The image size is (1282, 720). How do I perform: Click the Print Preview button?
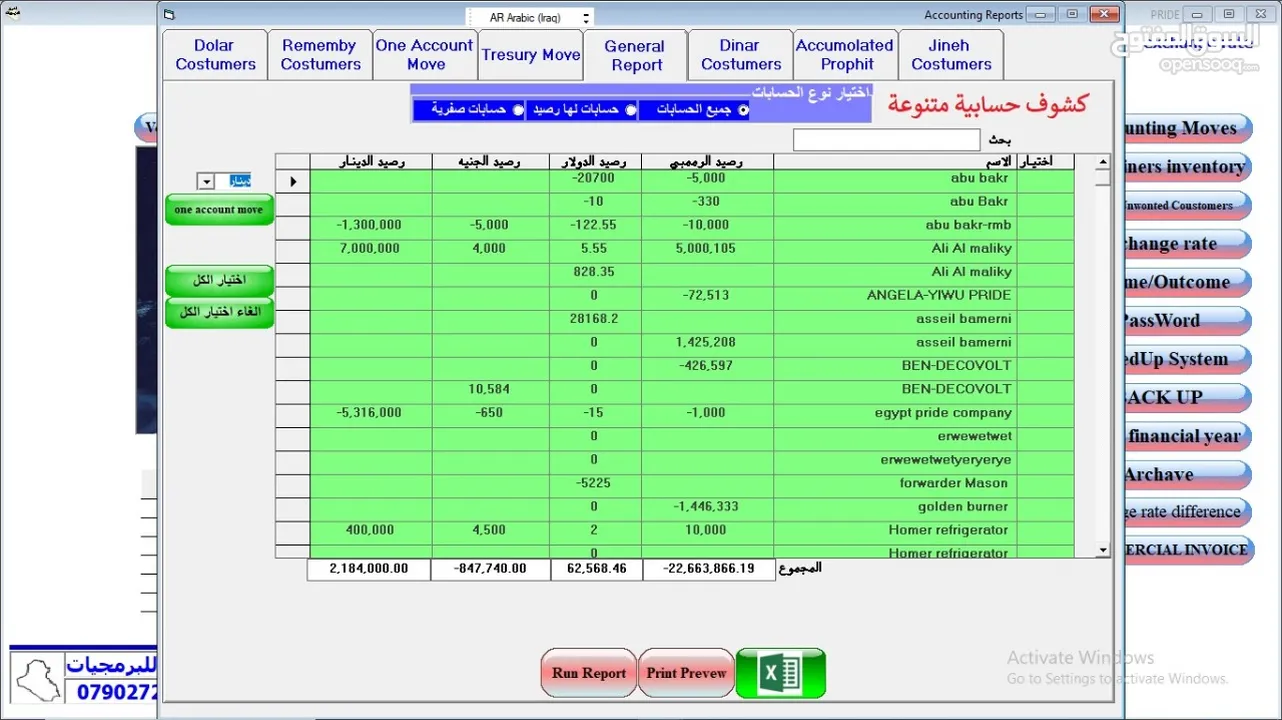(x=686, y=673)
